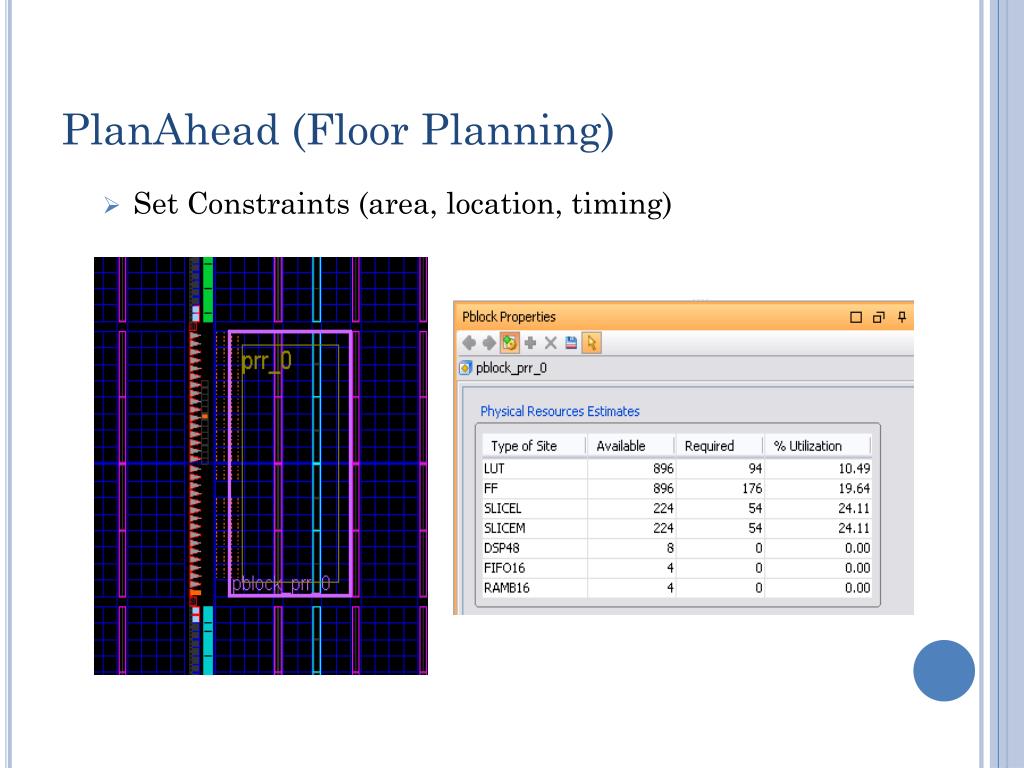The height and width of the screenshot is (768, 1024).
Task: Click the gray X delete icon
Action: pyautogui.click(x=551, y=342)
